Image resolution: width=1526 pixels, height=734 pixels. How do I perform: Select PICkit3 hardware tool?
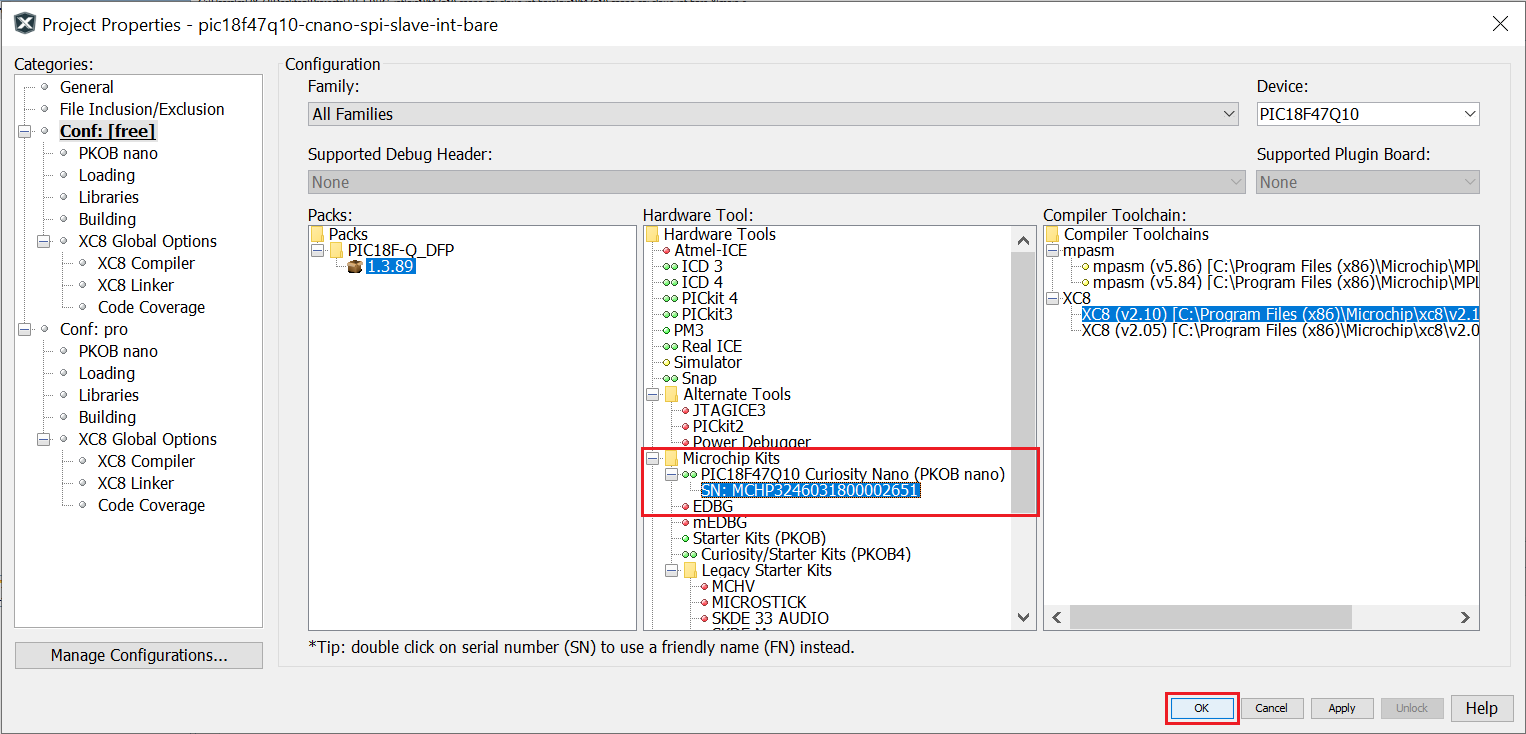pyautogui.click(x=707, y=314)
